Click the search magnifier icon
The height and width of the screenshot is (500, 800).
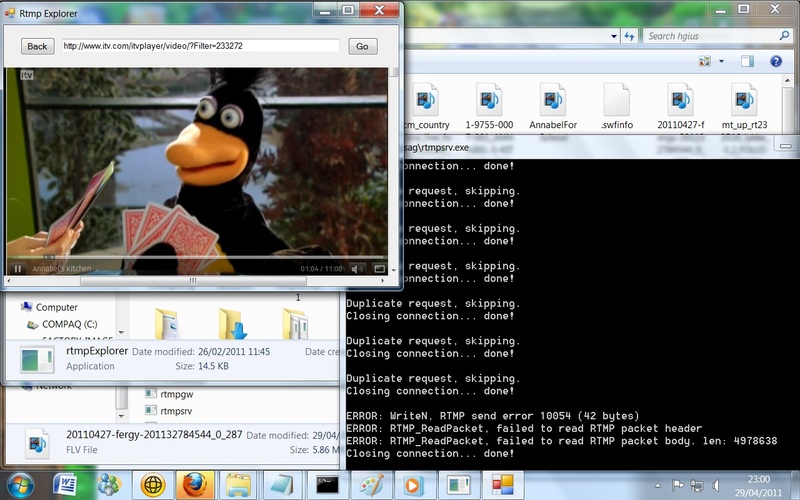pos(785,35)
